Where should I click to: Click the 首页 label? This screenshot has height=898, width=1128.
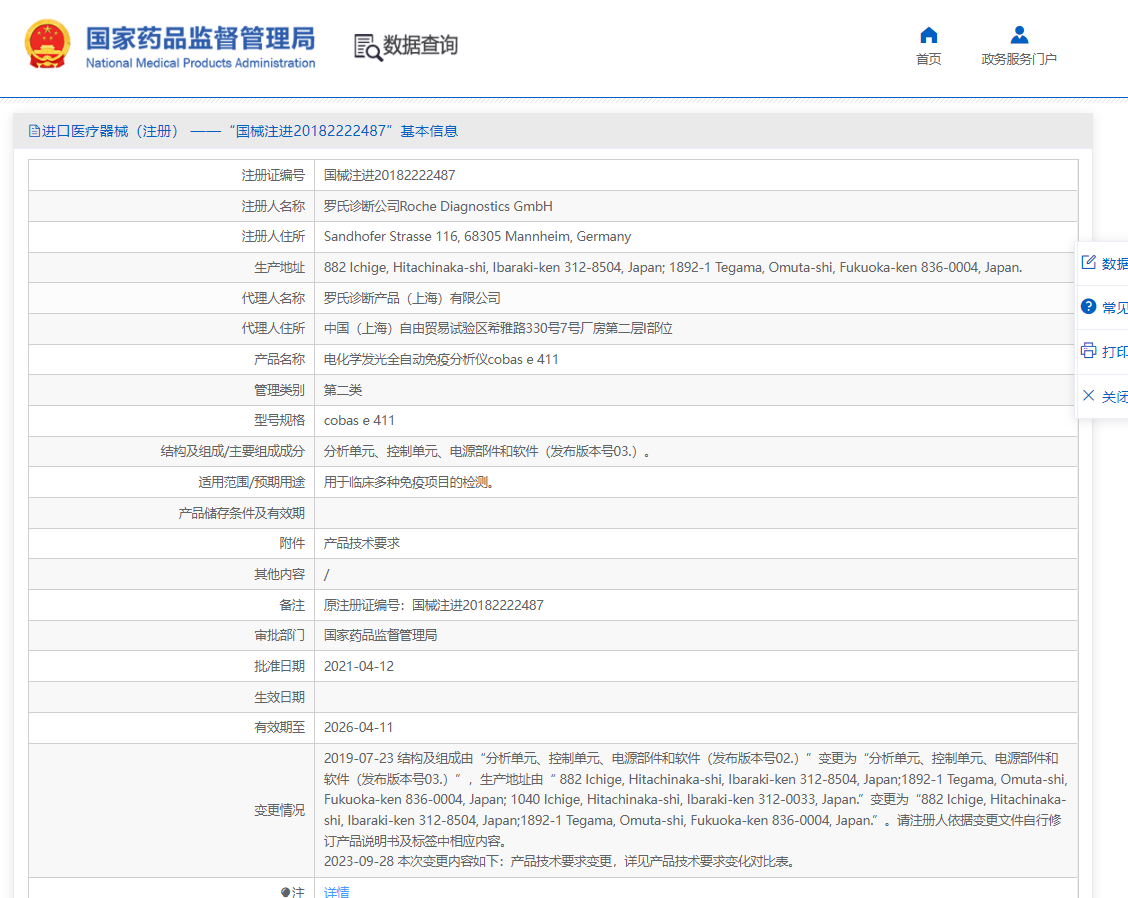tap(929, 59)
